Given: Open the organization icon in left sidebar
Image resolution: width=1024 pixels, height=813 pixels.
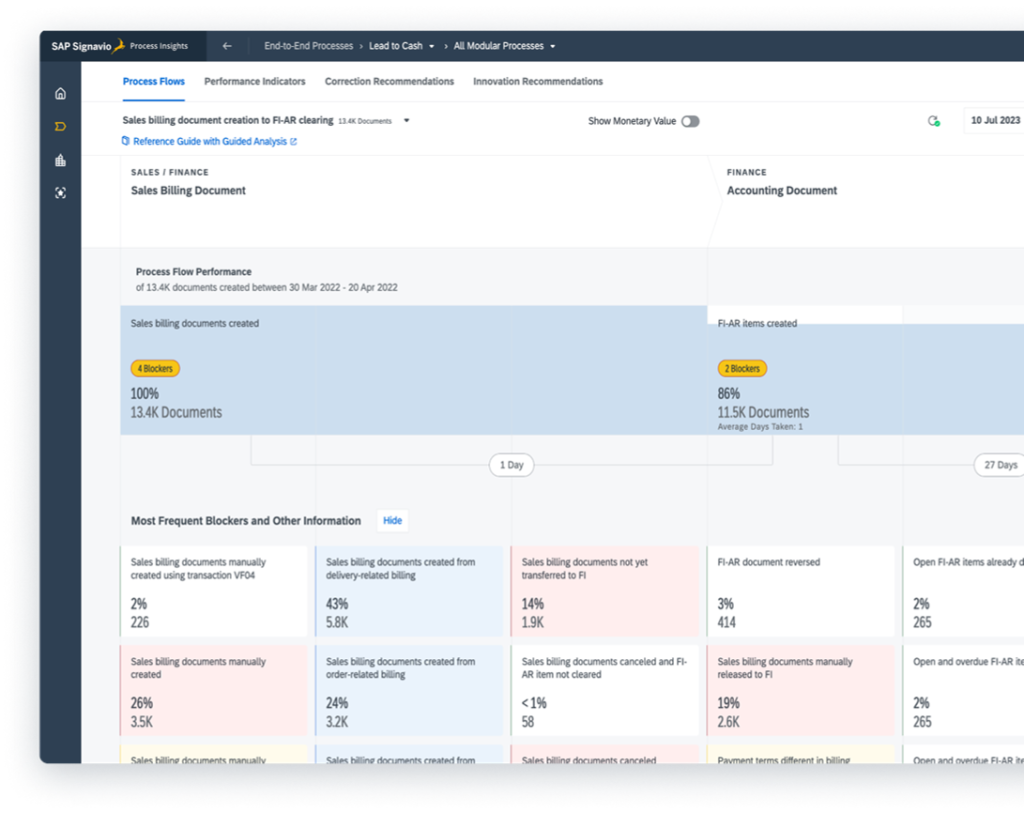Looking at the screenshot, I should [60, 160].
